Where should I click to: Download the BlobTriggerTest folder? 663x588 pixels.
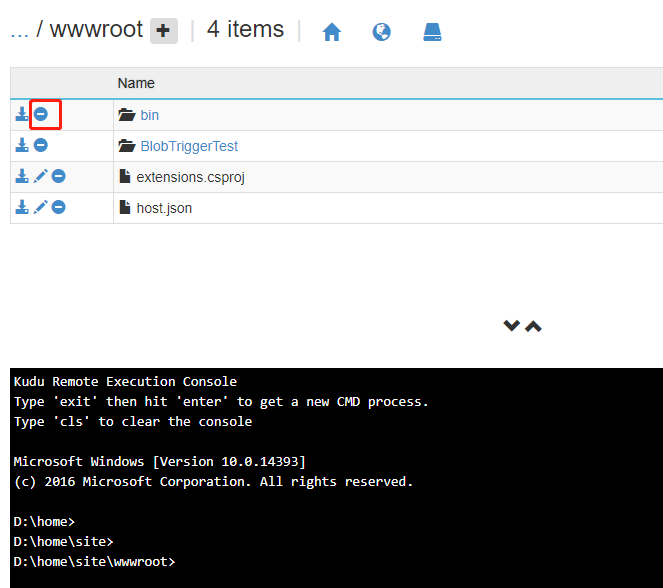click(x=22, y=146)
